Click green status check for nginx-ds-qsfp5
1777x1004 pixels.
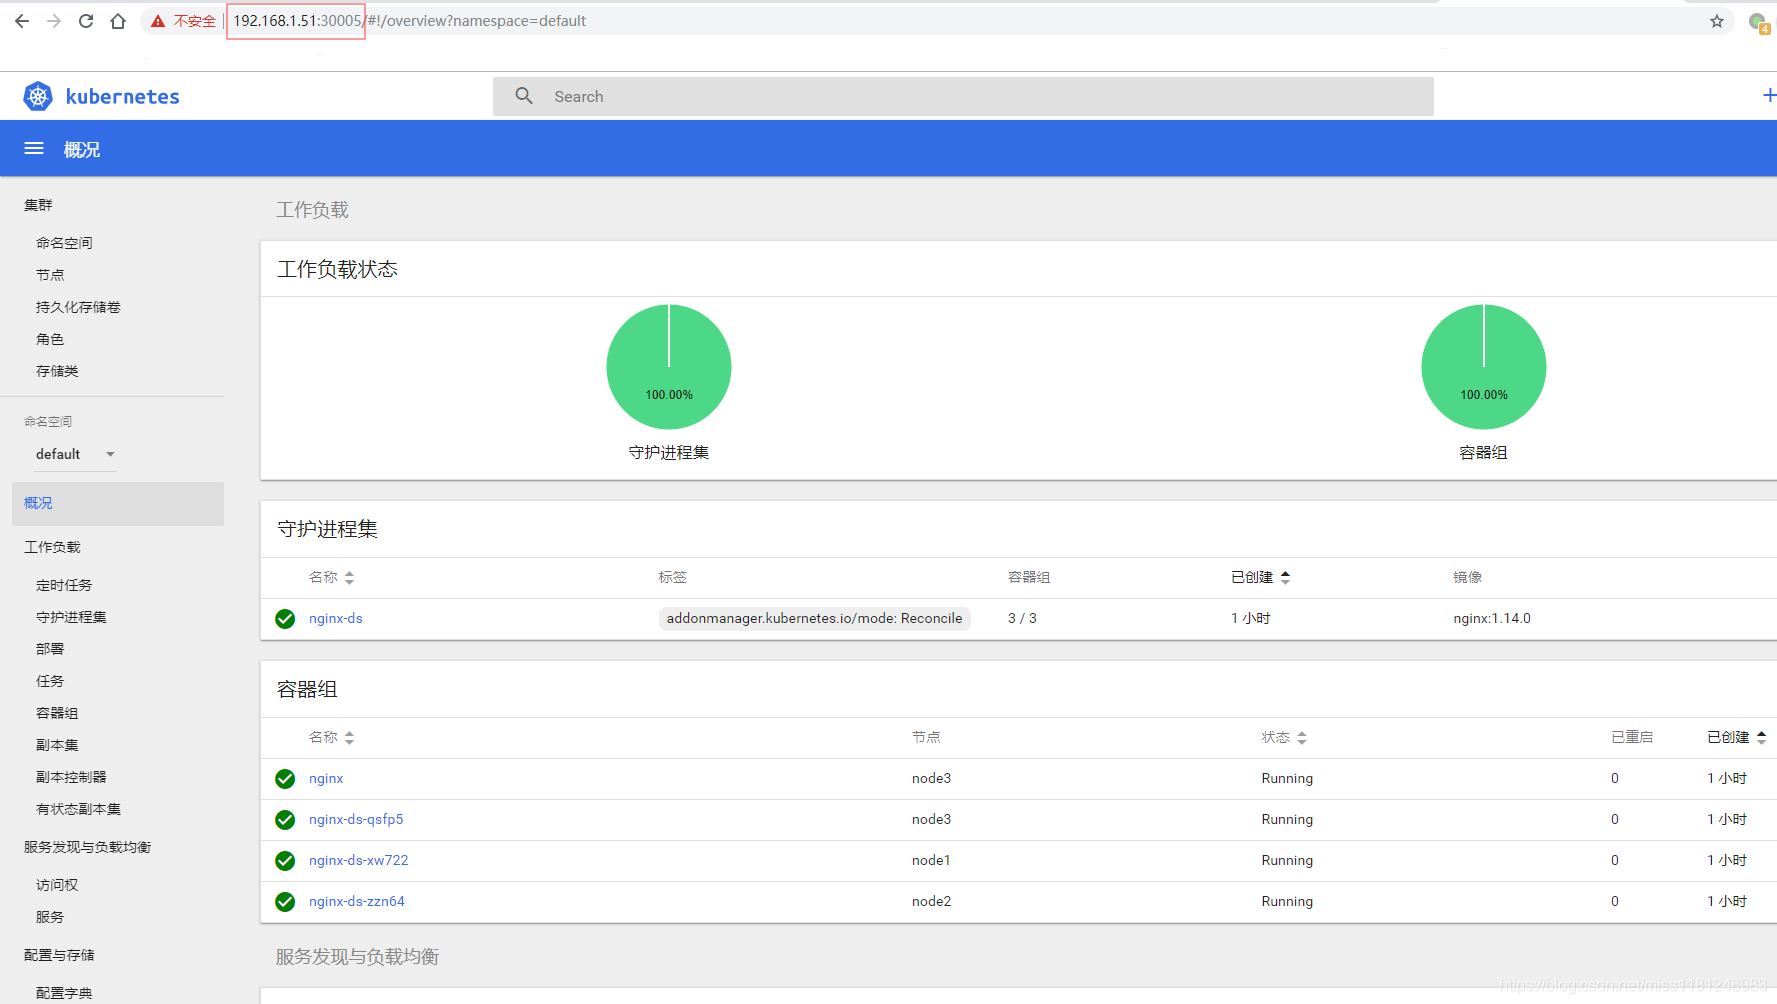tap(285, 820)
